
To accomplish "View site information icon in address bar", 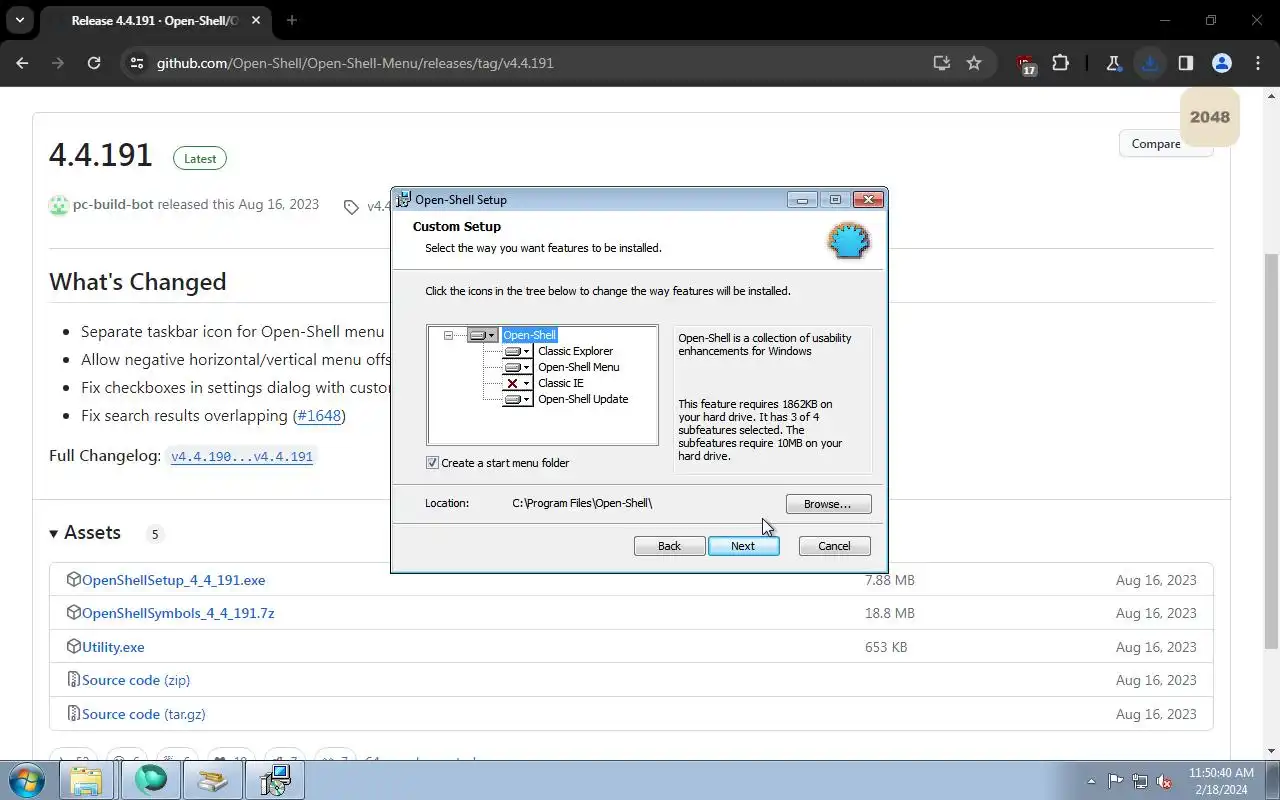I will 137,63.
